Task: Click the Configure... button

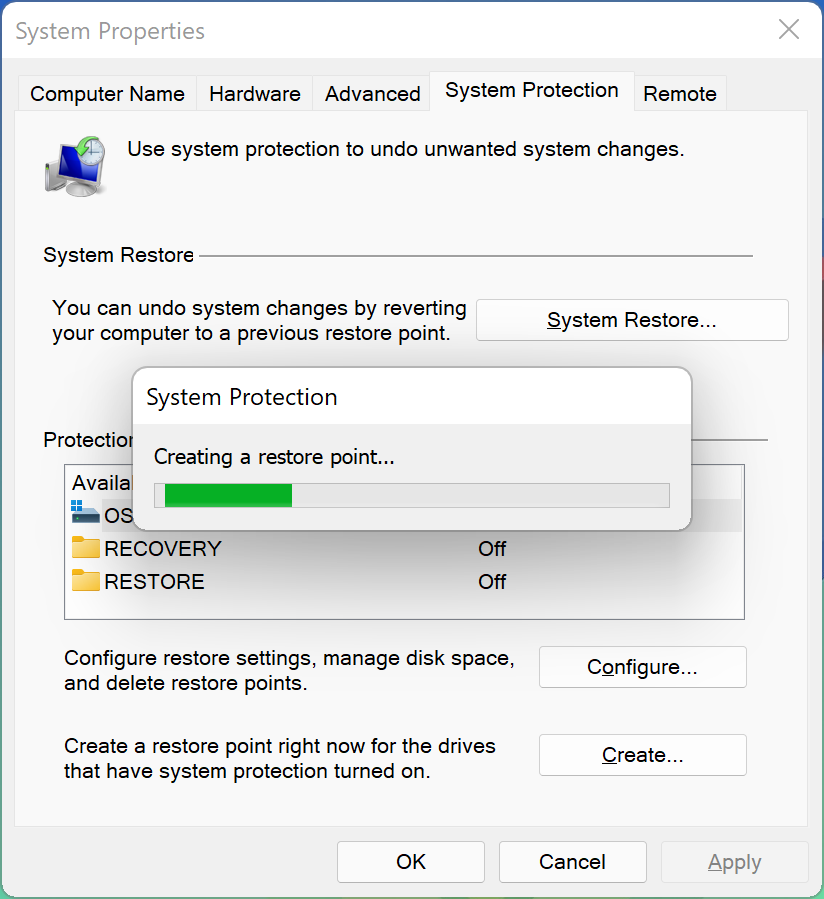Action: click(x=642, y=667)
